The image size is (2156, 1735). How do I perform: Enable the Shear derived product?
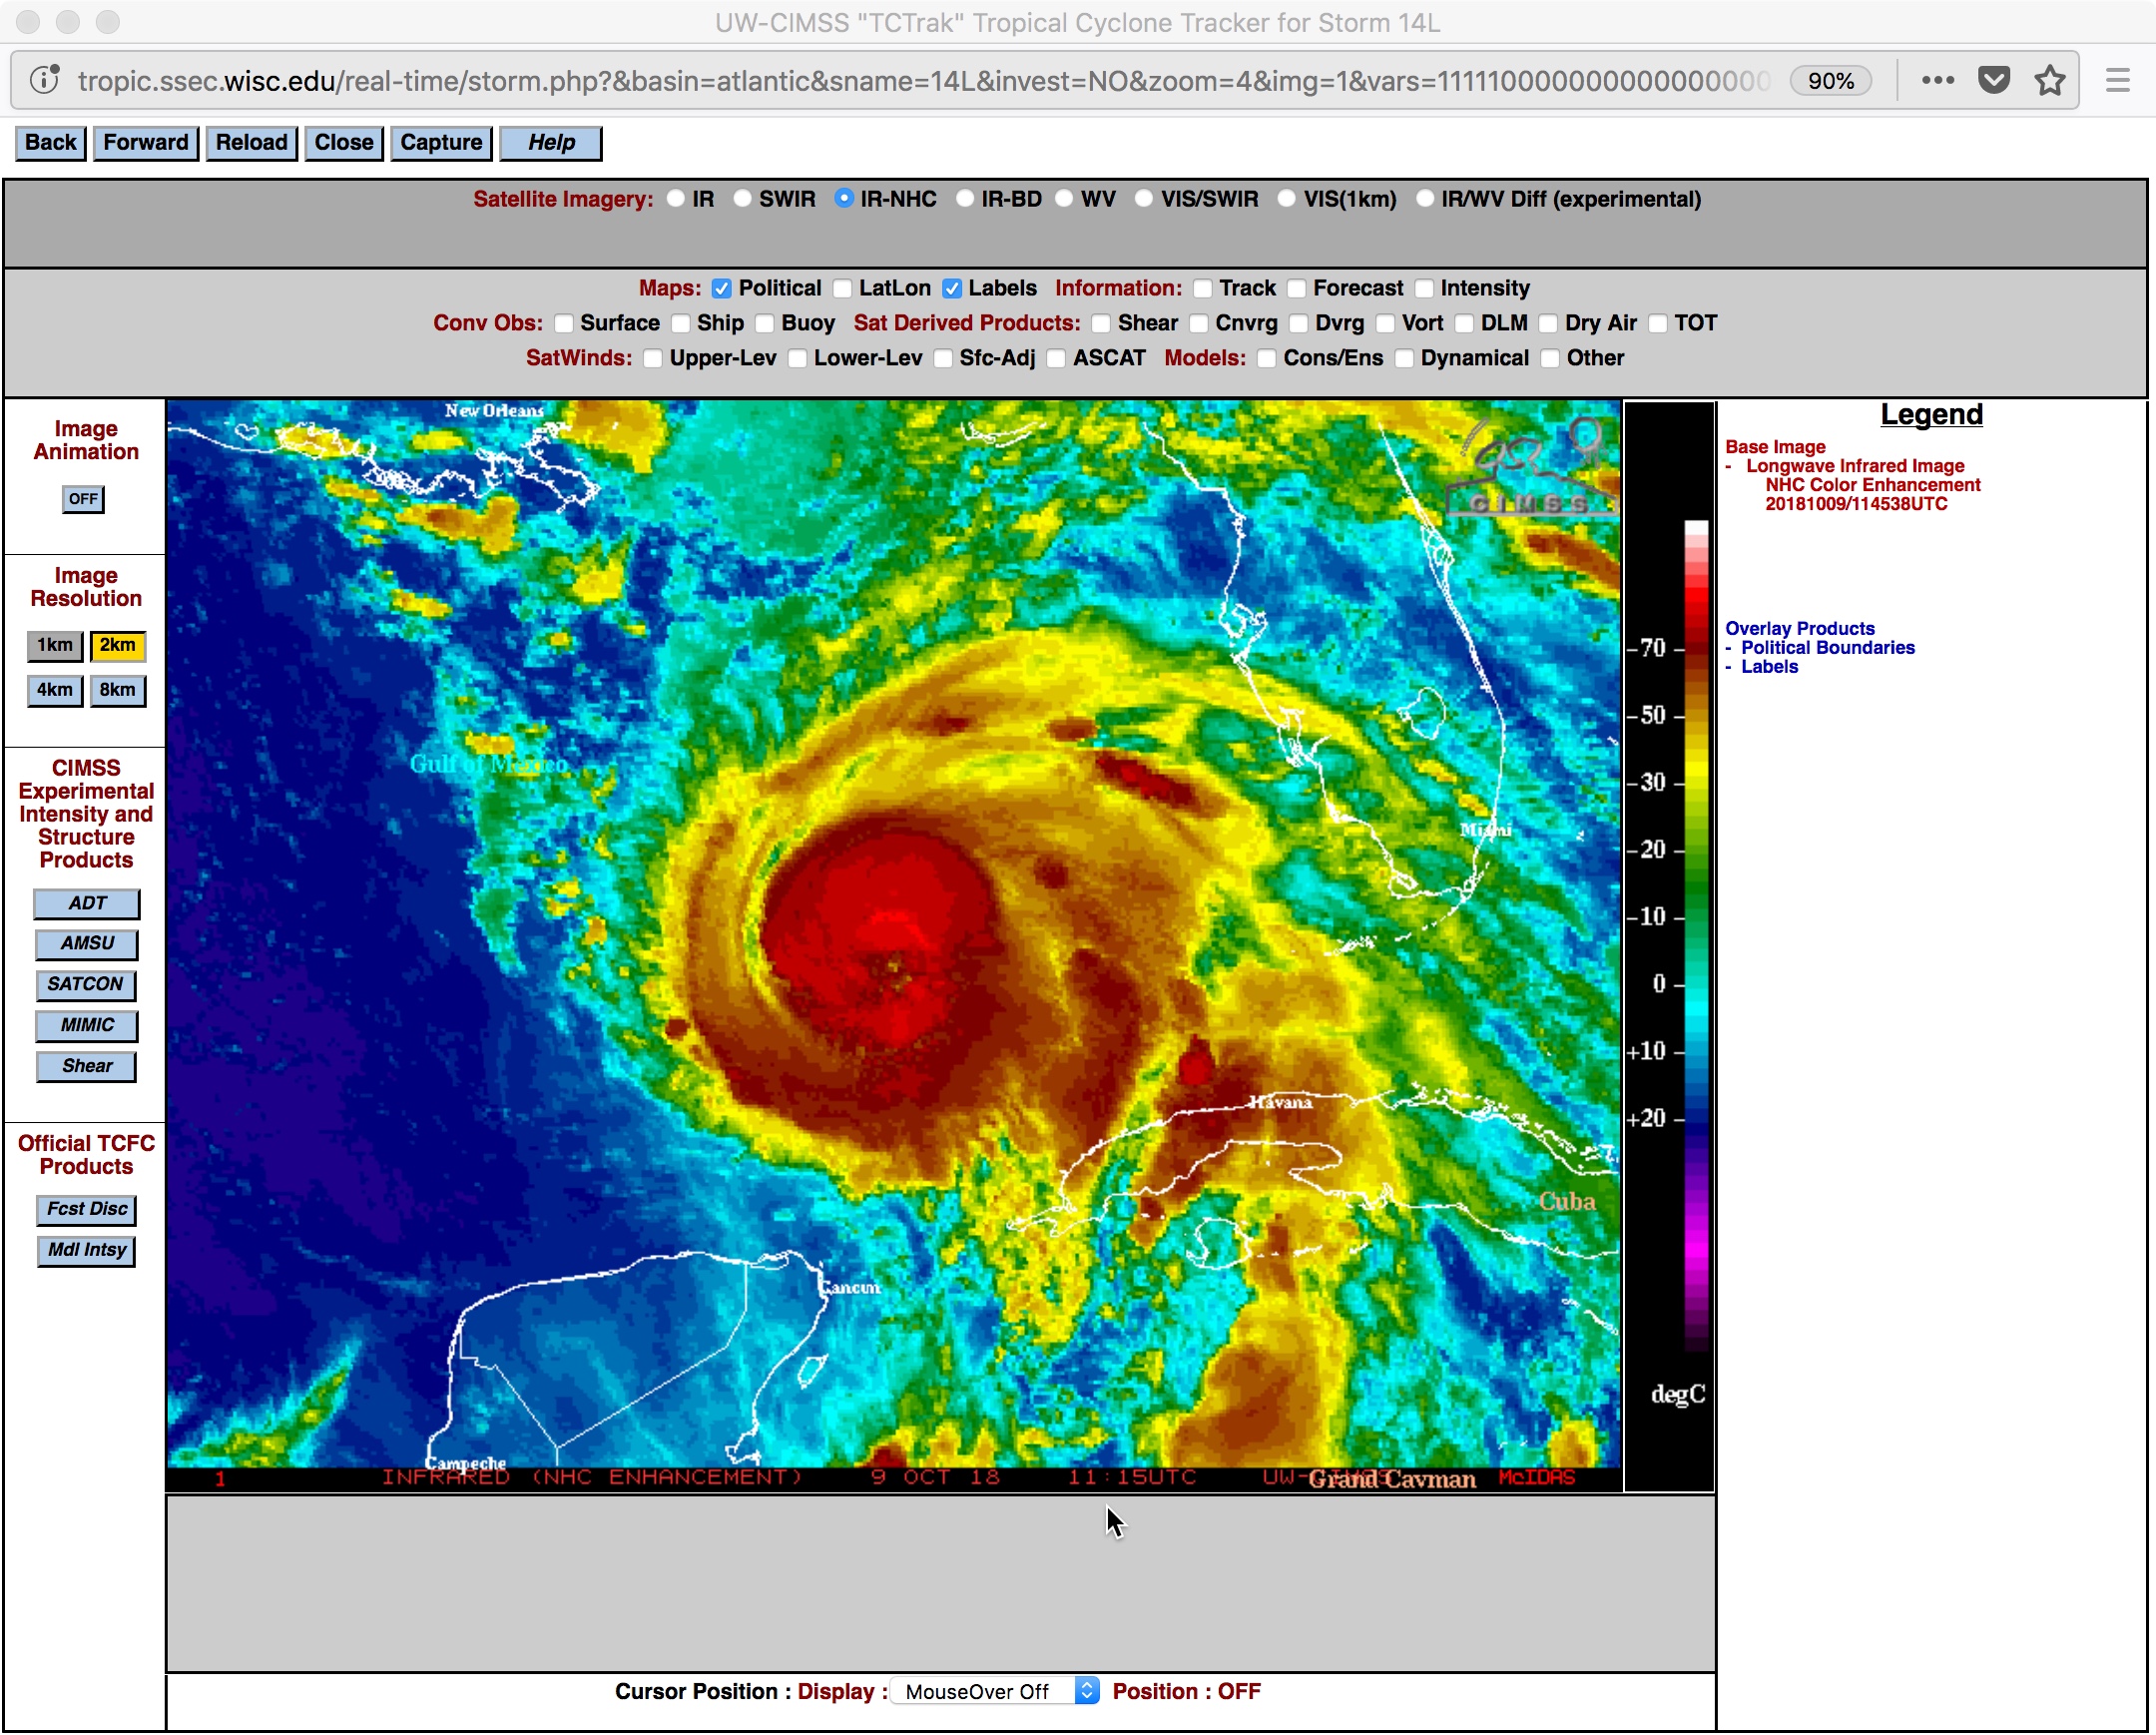tap(1101, 324)
